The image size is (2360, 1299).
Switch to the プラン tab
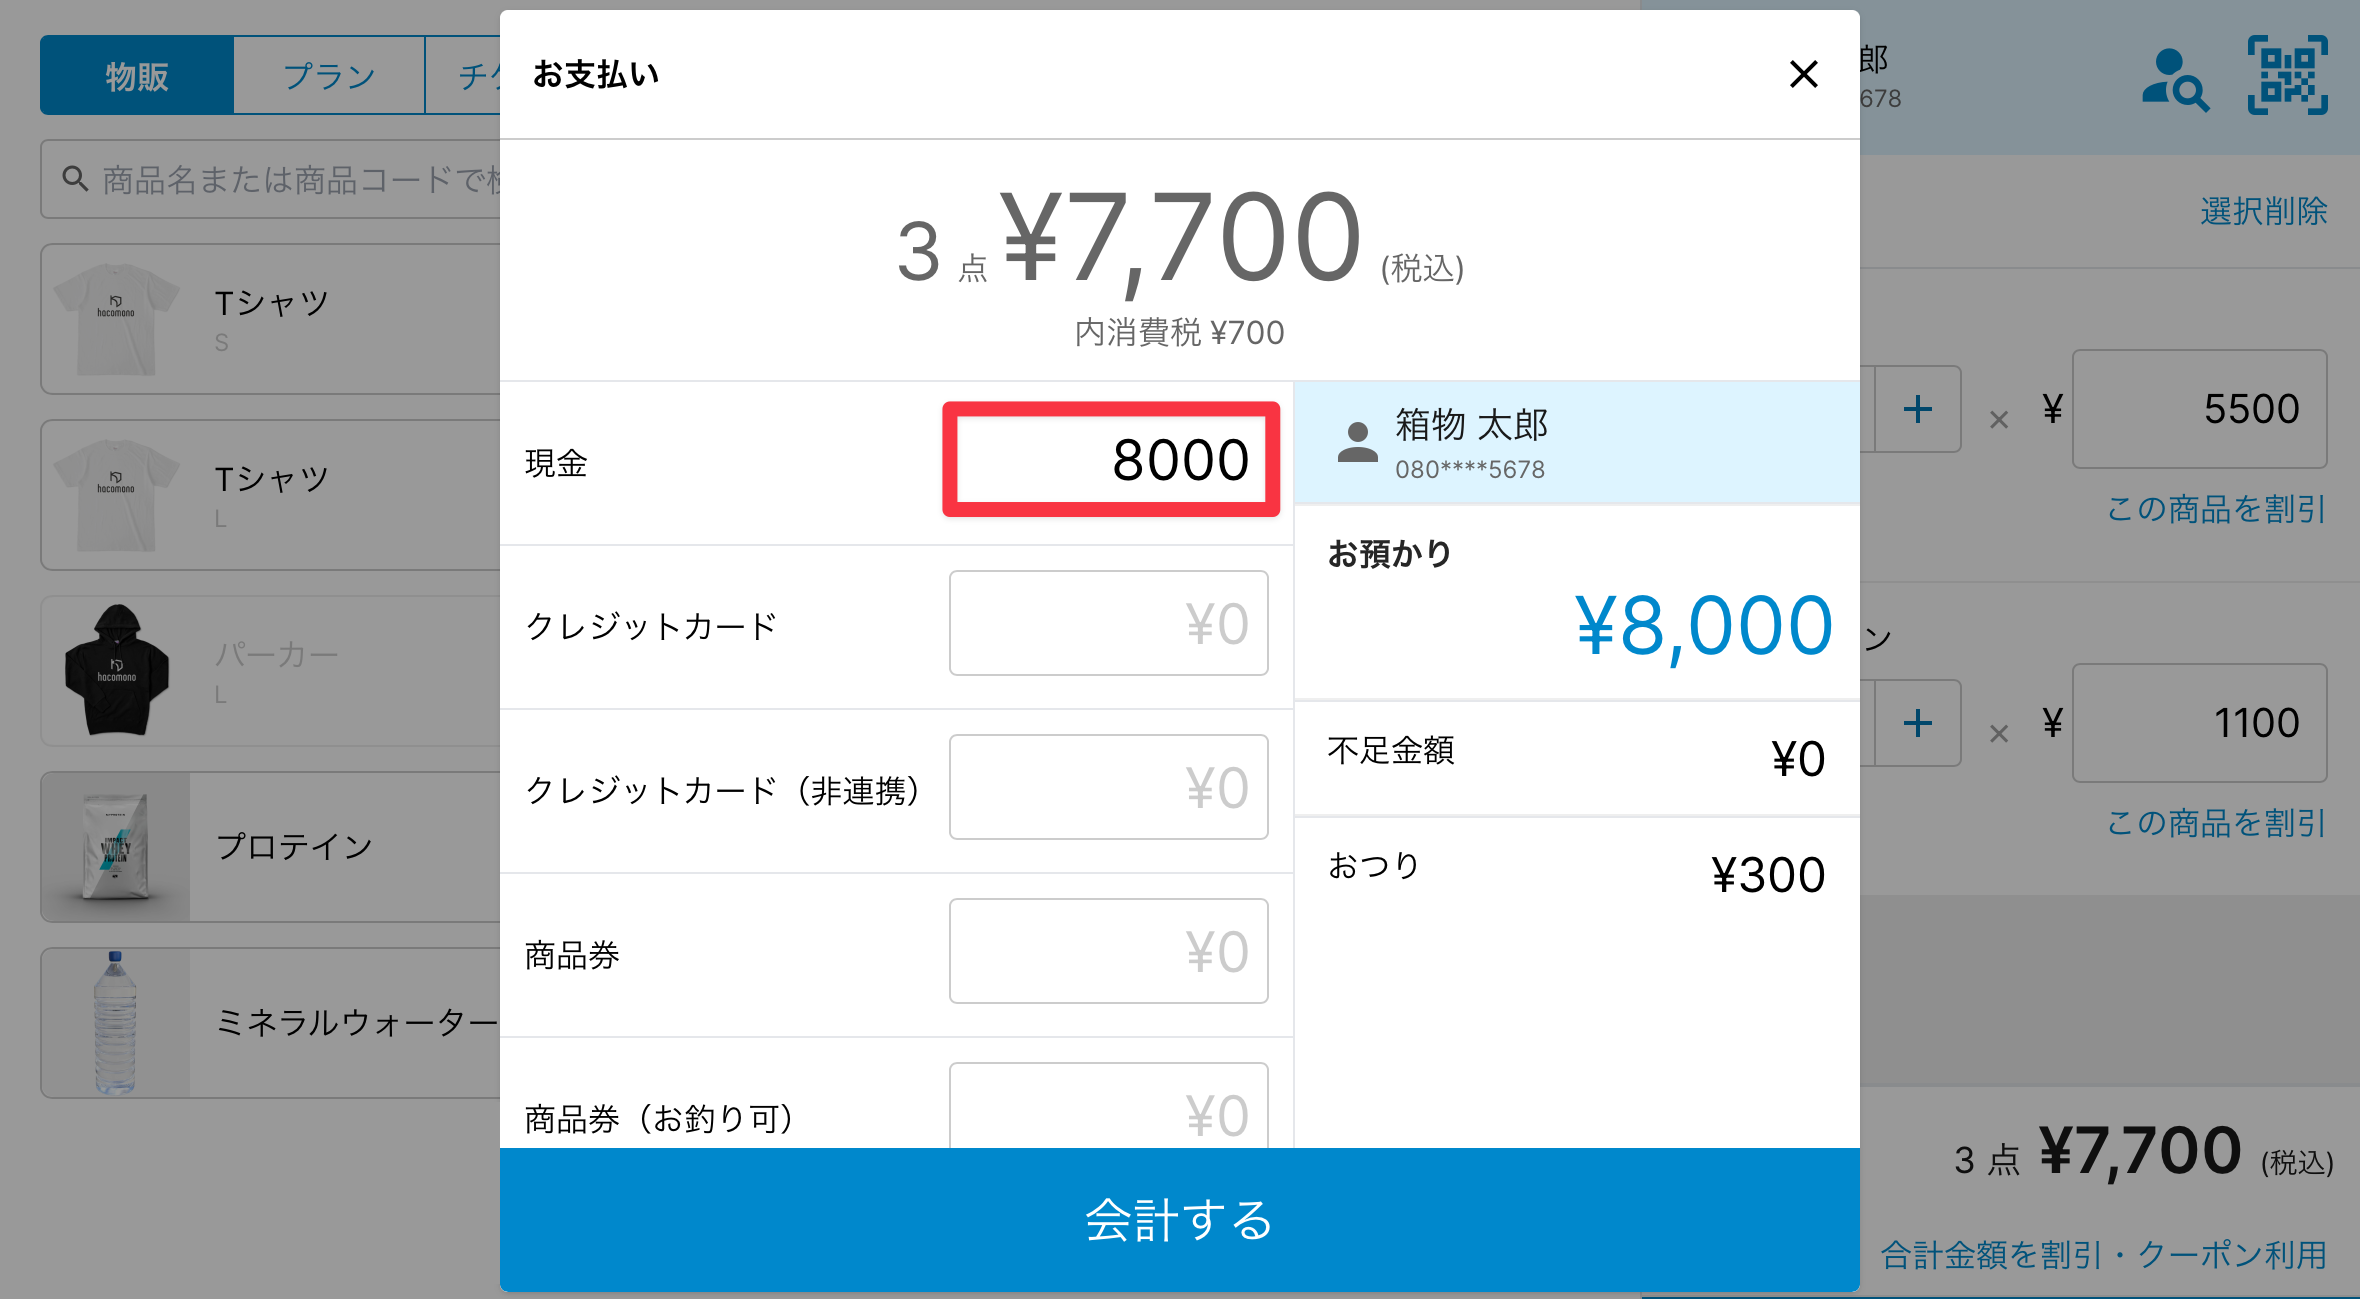[329, 76]
